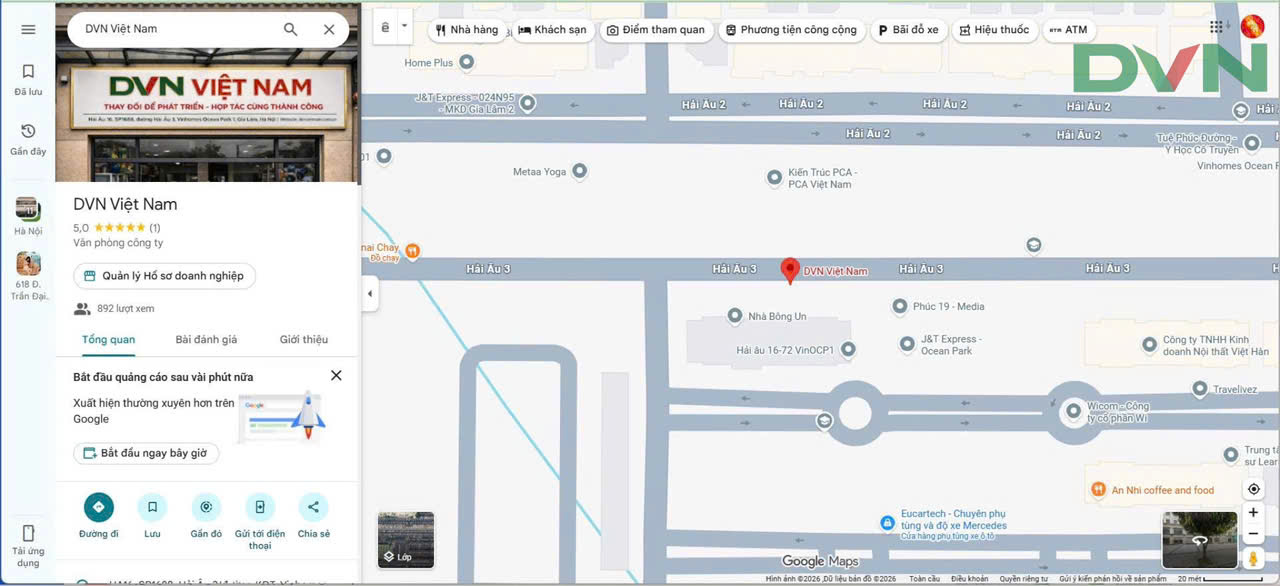Click the search magnifier icon
This screenshot has height=586, width=1280.
tap(290, 29)
